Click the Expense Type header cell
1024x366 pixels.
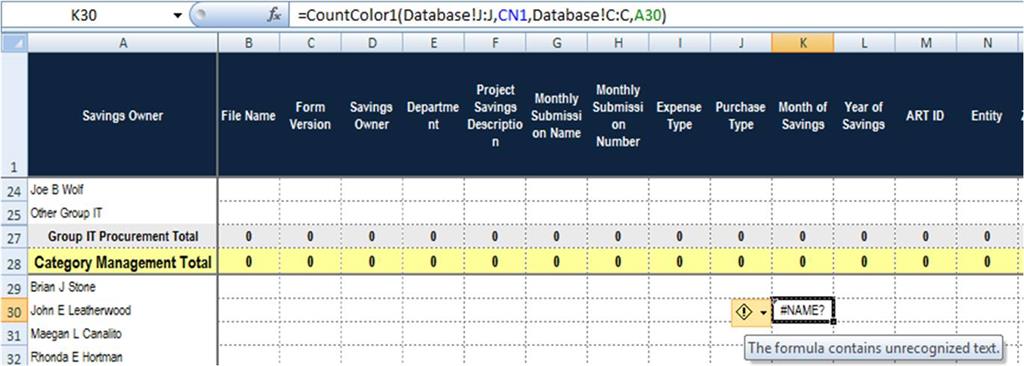coord(679,115)
